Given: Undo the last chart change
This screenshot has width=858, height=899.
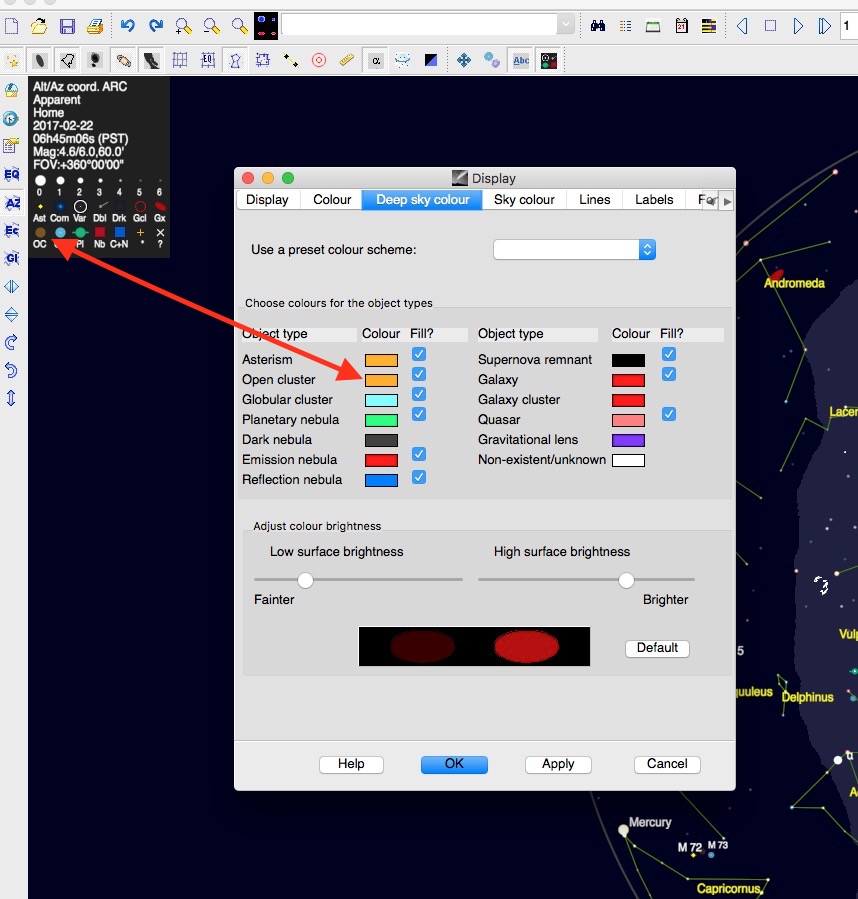Looking at the screenshot, I should [127, 26].
